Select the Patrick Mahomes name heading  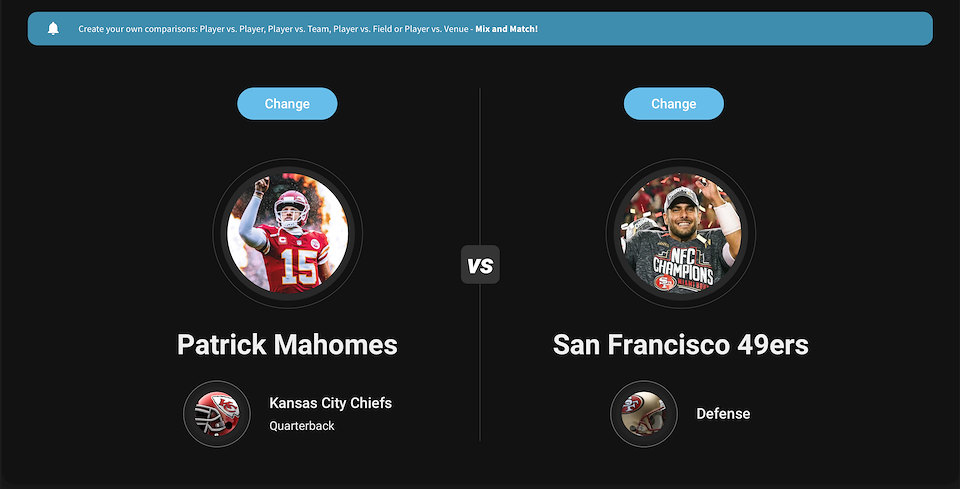click(287, 345)
